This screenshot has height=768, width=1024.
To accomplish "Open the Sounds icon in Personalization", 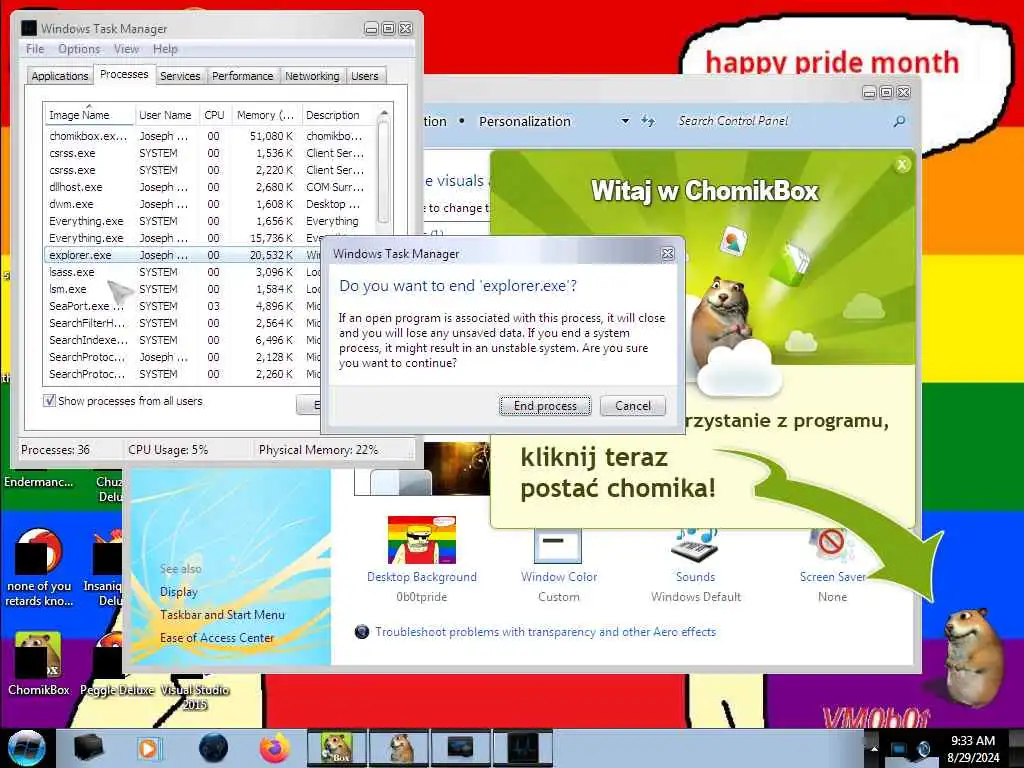I will pos(696,546).
